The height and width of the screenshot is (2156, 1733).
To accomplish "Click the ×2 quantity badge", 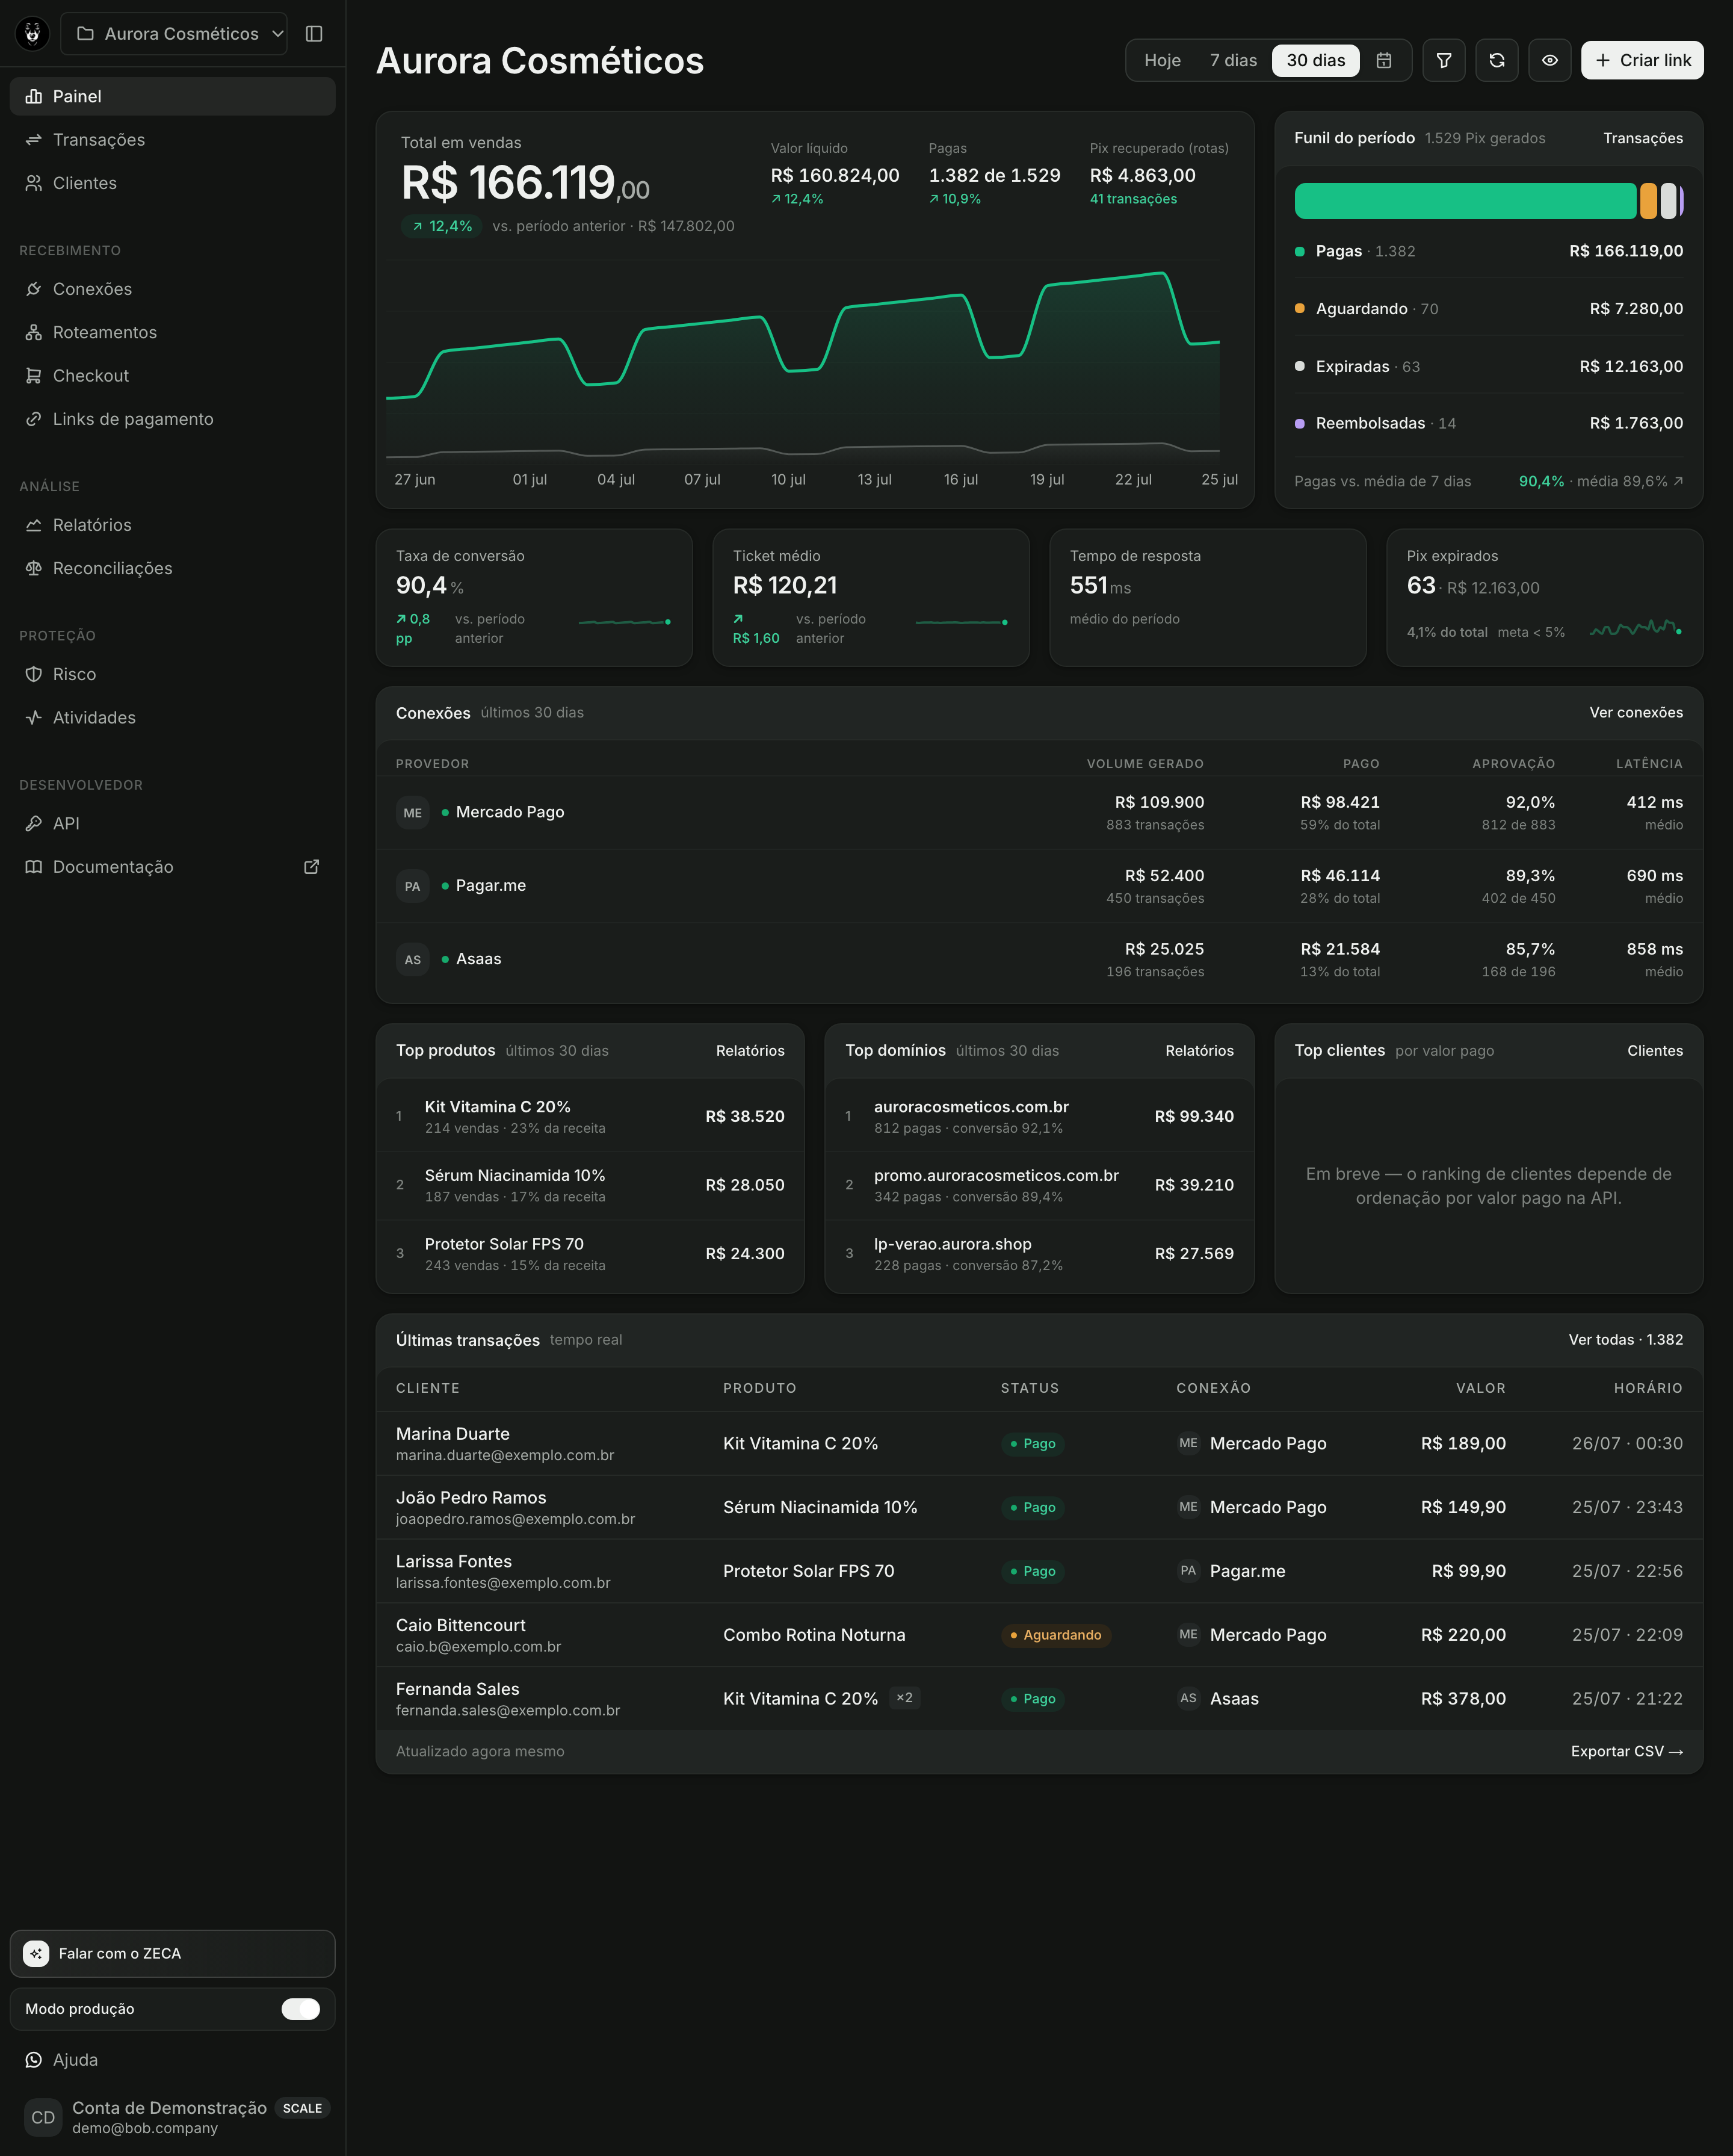I will pyautogui.click(x=905, y=1698).
